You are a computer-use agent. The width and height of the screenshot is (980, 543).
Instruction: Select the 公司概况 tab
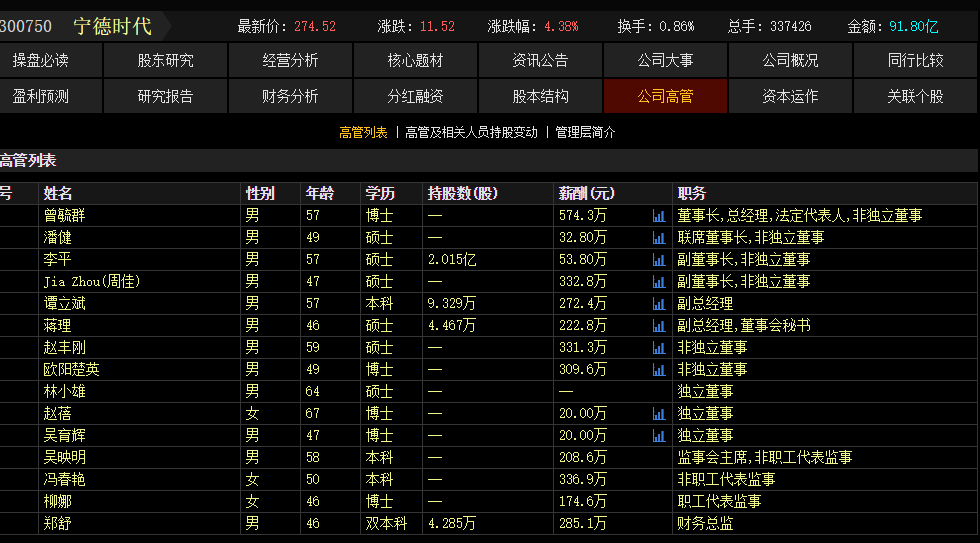(x=791, y=60)
